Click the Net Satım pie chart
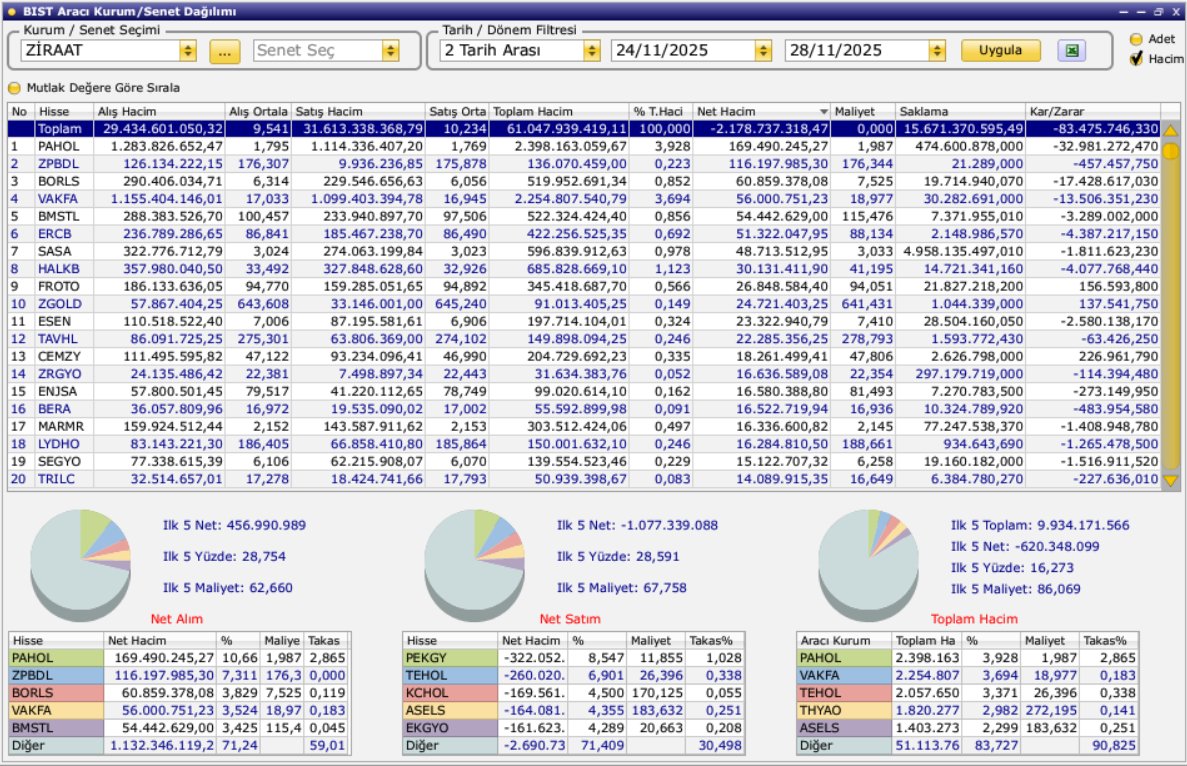The height and width of the screenshot is (766, 1187). pos(475,565)
